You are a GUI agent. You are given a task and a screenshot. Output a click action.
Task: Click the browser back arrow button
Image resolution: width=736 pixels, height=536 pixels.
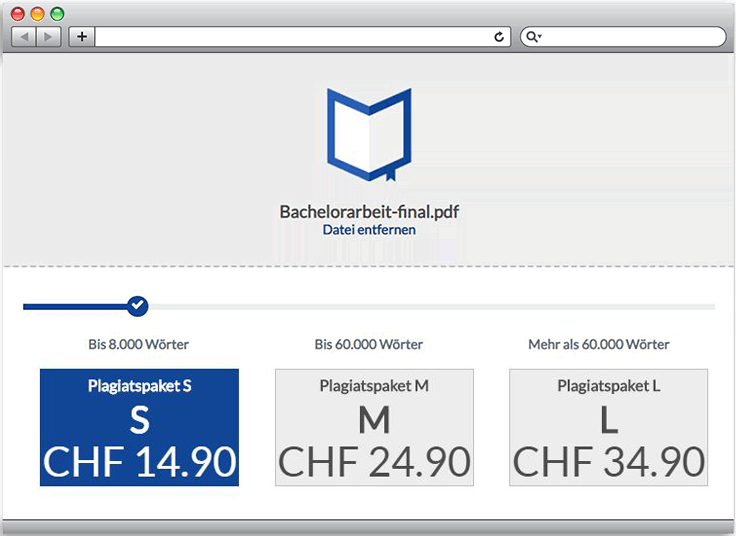(24, 37)
